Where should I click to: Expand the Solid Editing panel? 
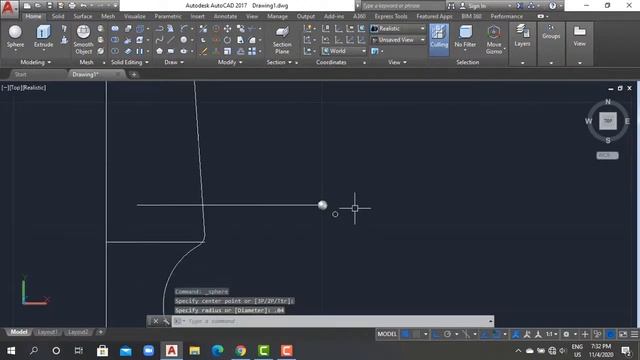130,62
